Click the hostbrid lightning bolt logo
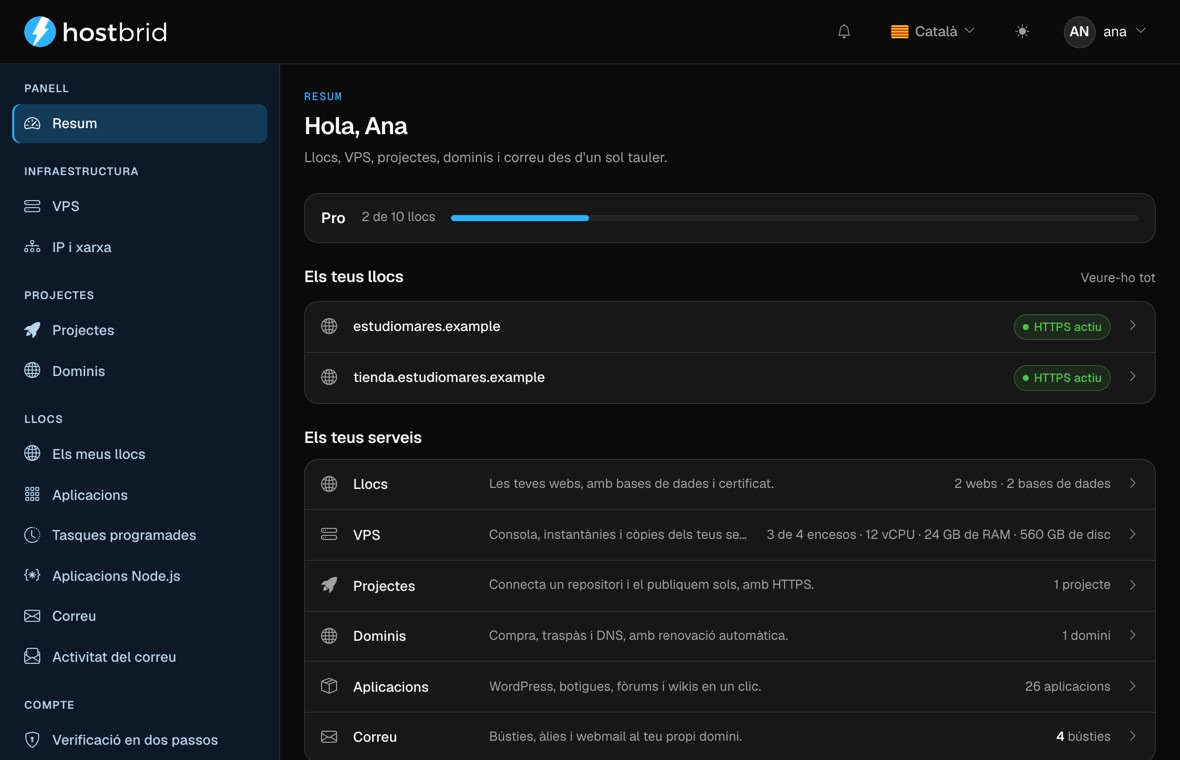Screen dimensions: 1180x760 click(40, 32)
